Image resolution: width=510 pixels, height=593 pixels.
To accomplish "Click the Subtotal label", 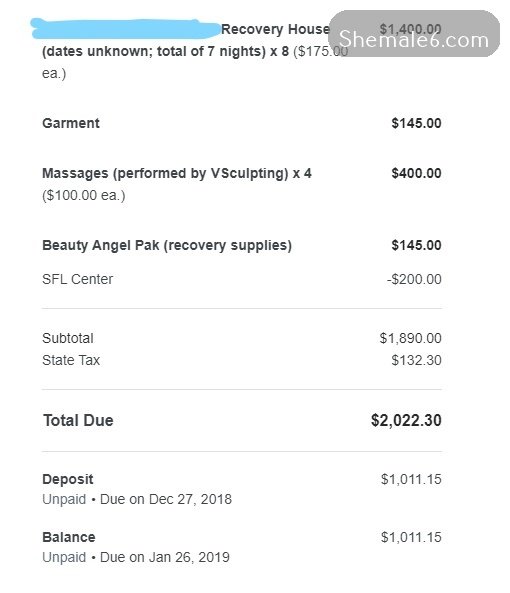I will click(x=68, y=338).
